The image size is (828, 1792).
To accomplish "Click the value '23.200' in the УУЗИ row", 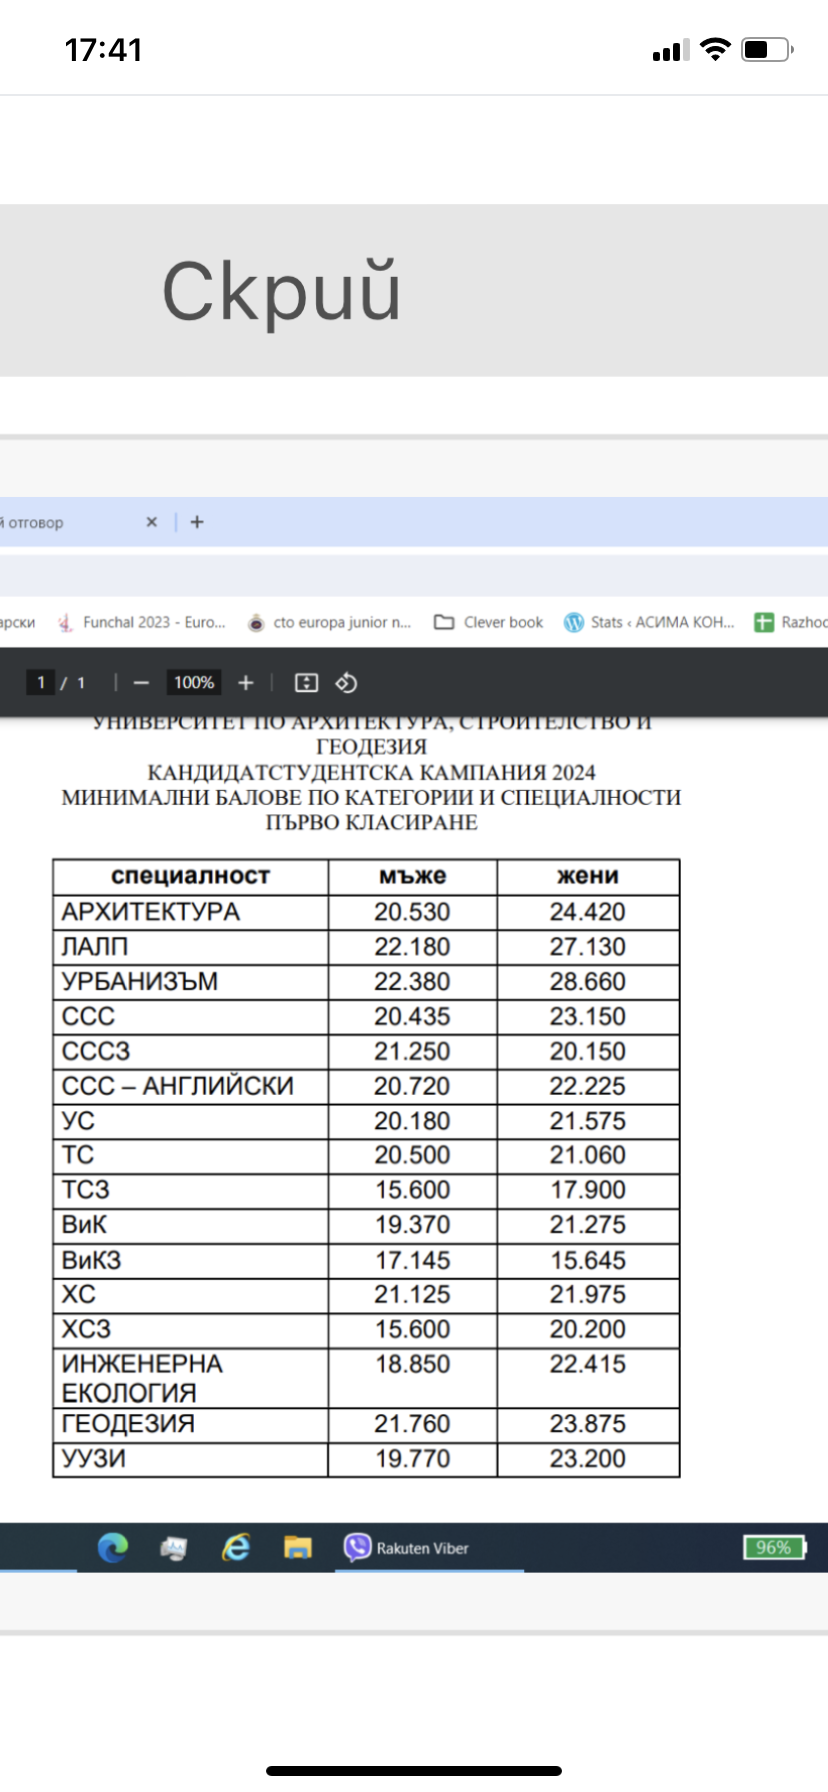I will [x=588, y=1459].
